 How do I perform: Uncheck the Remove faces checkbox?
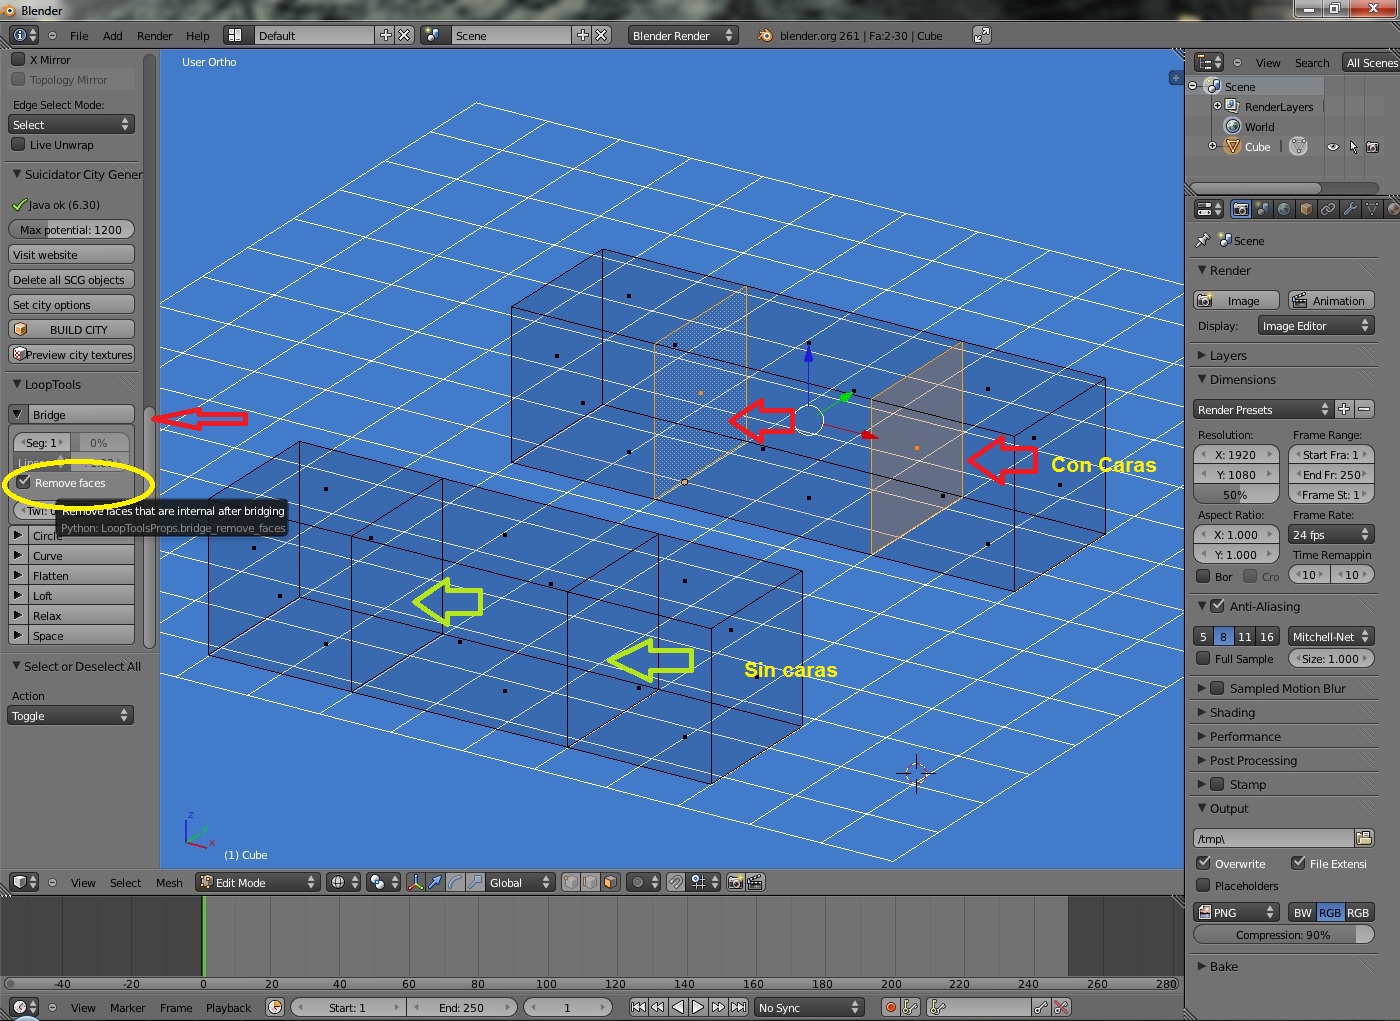(24, 482)
